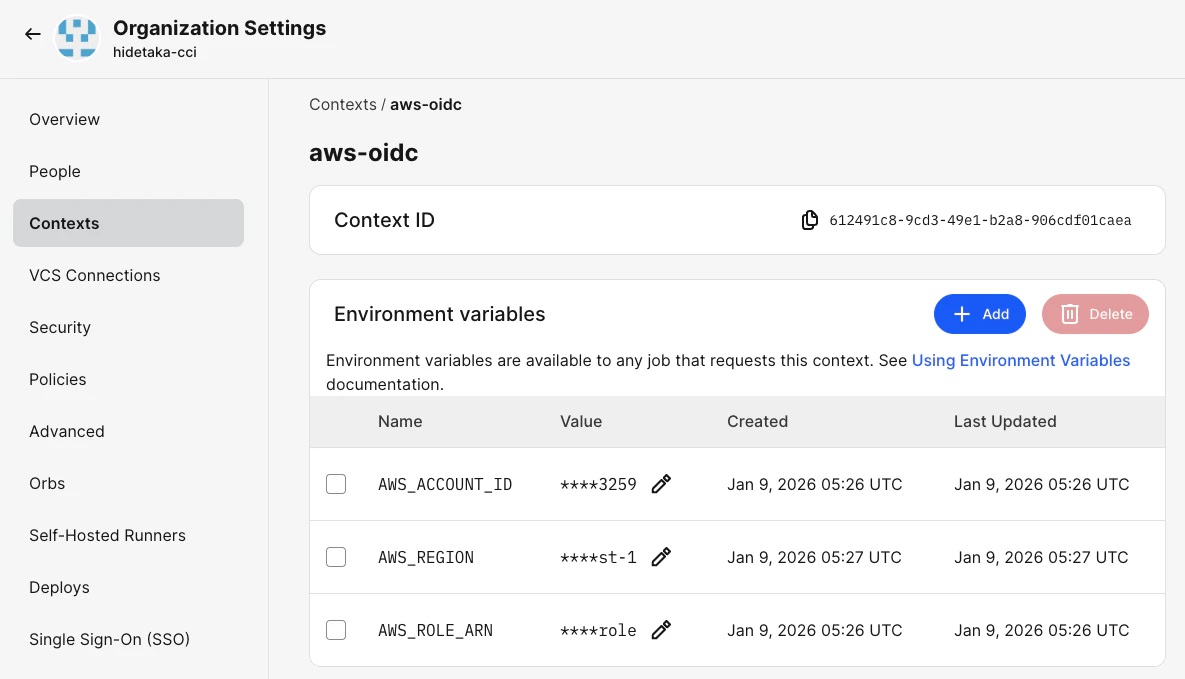Edit the AWS_ACCOUNT_ID value pencil icon
1185x679 pixels.
point(661,484)
